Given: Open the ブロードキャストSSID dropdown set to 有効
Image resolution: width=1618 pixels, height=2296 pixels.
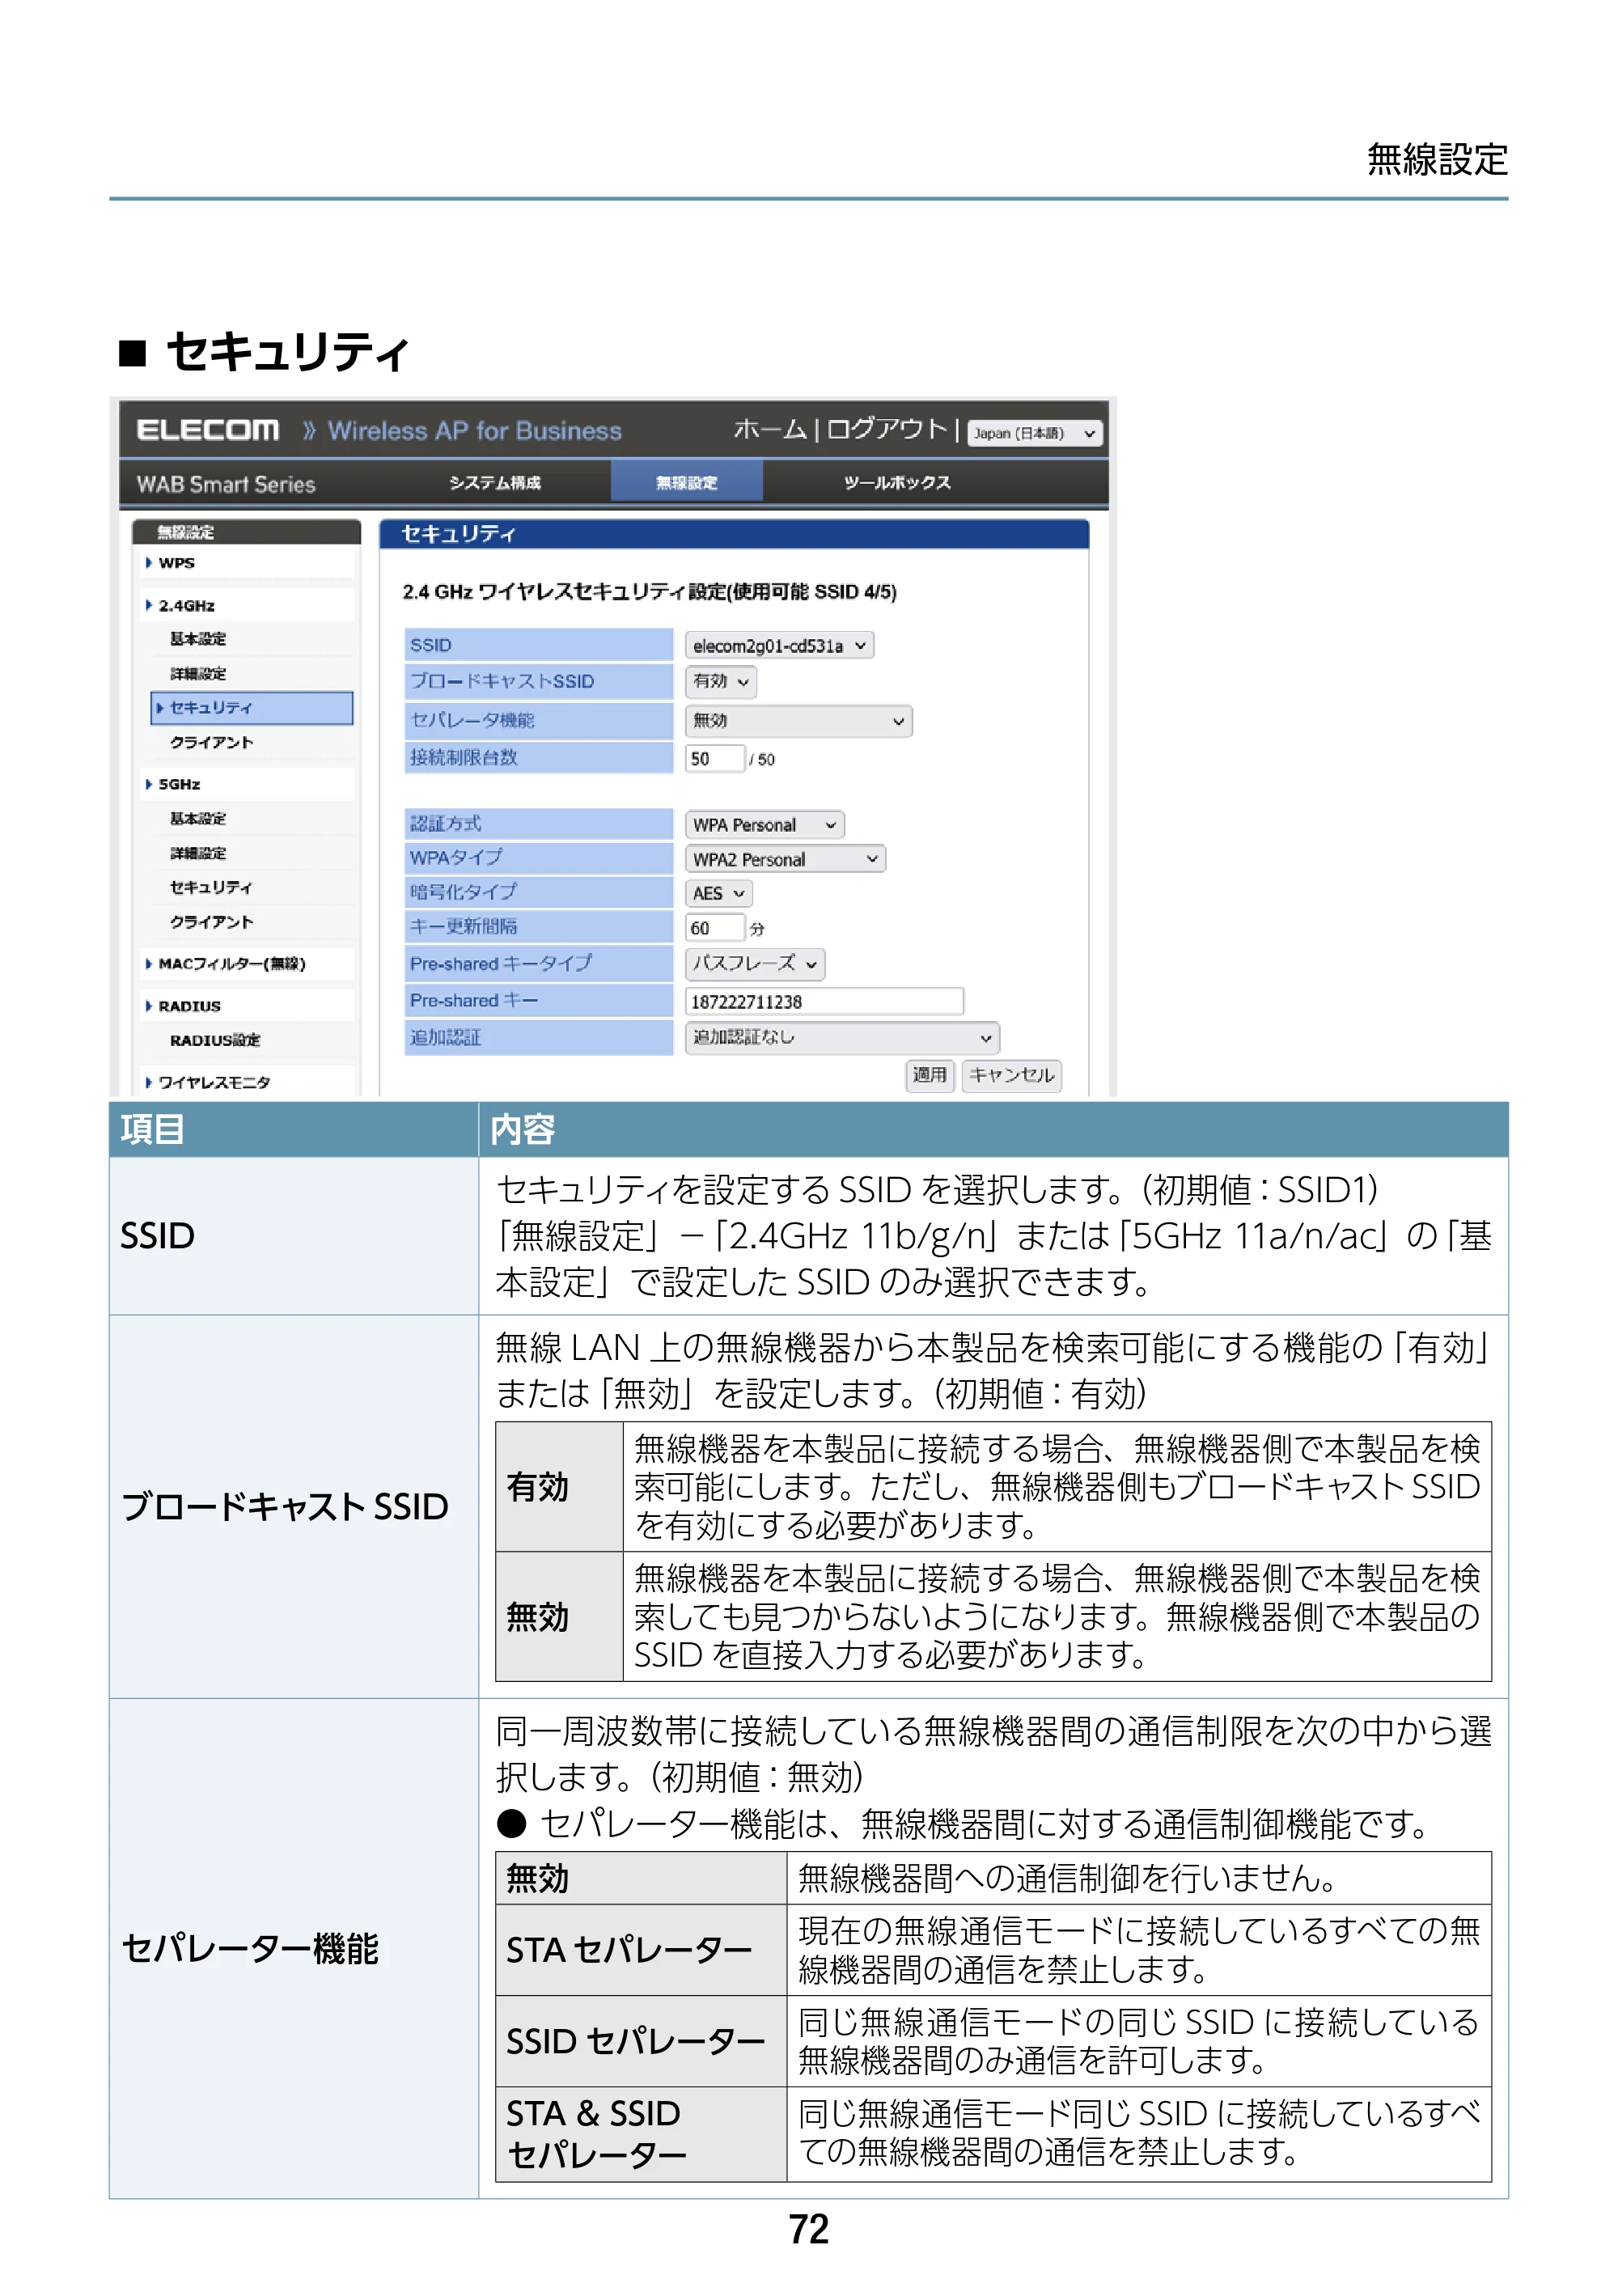Looking at the screenshot, I should (x=720, y=682).
